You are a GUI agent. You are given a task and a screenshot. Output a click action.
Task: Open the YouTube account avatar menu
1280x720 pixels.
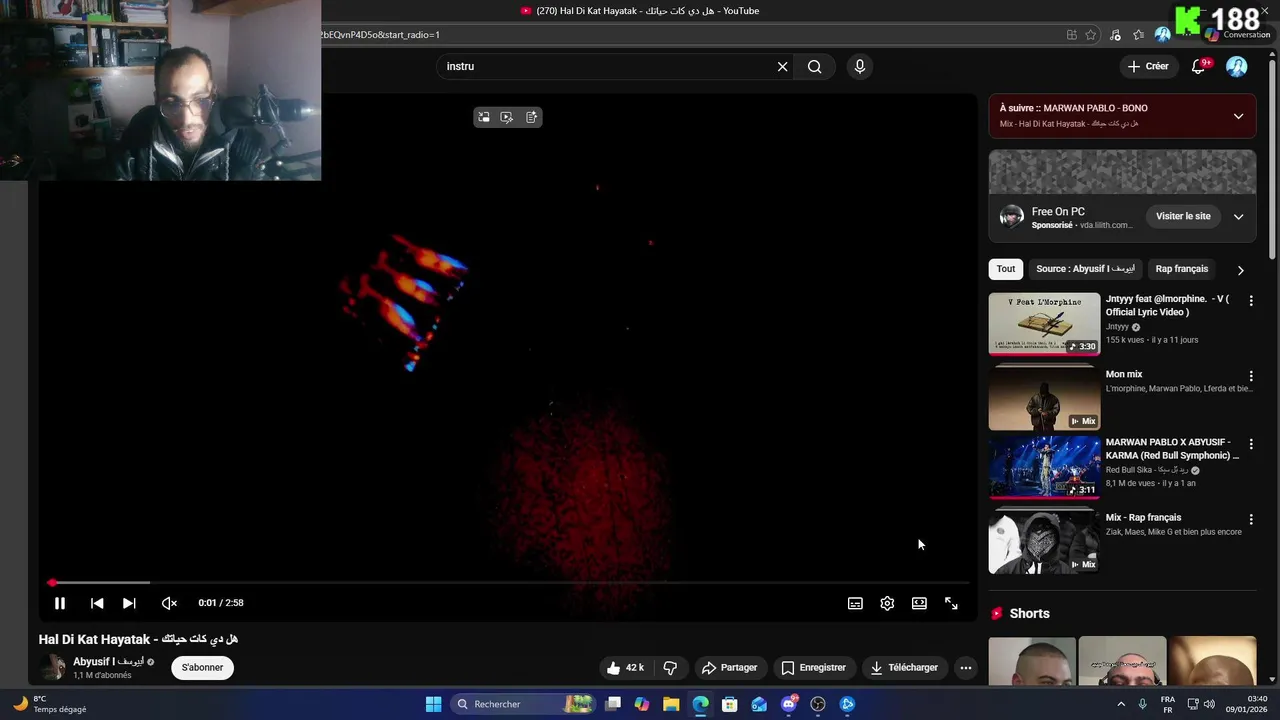[x=1237, y=66]
